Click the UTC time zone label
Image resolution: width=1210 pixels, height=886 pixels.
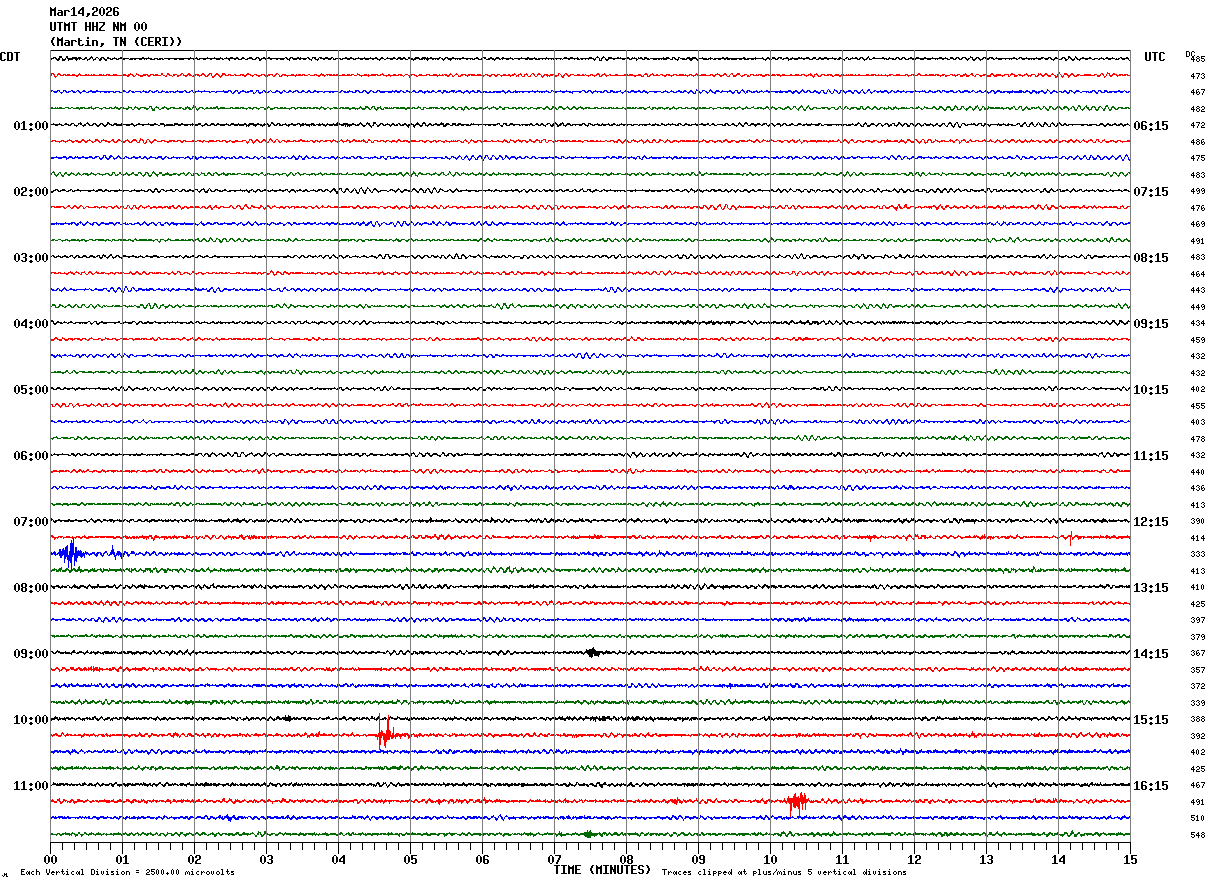tap(1155, 57)
